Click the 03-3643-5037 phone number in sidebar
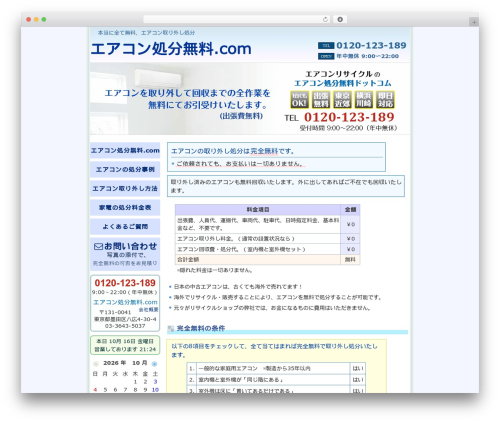The image size is (500, 423). (x=125, y=326)
